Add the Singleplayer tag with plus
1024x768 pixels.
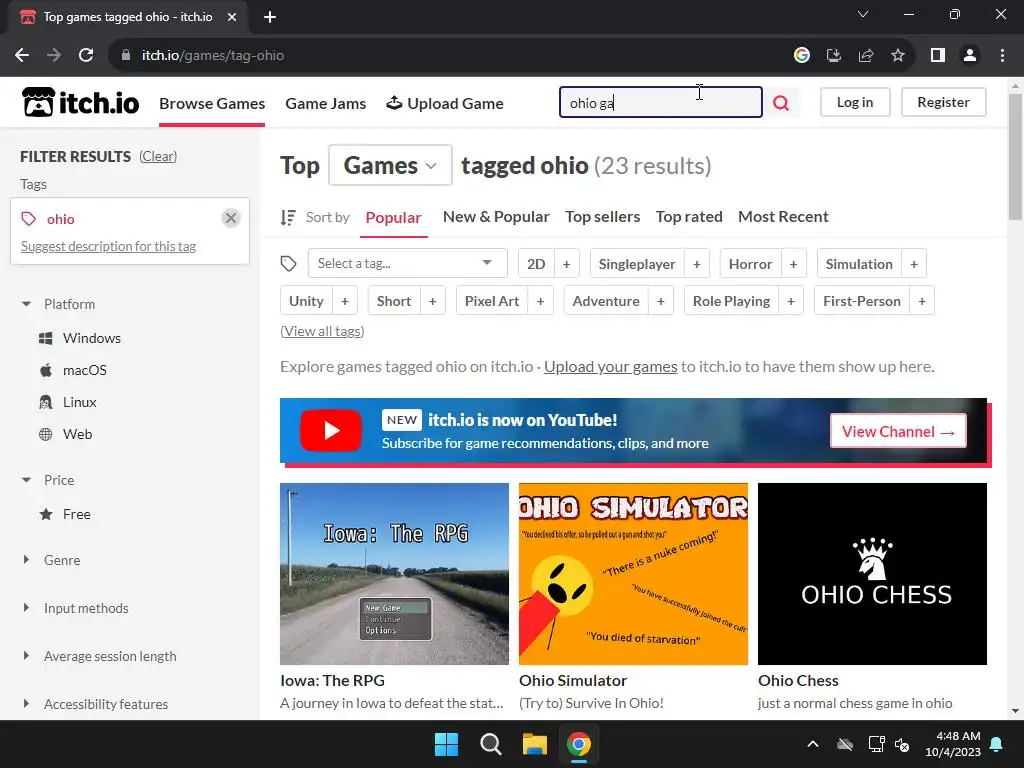(697, 264)
